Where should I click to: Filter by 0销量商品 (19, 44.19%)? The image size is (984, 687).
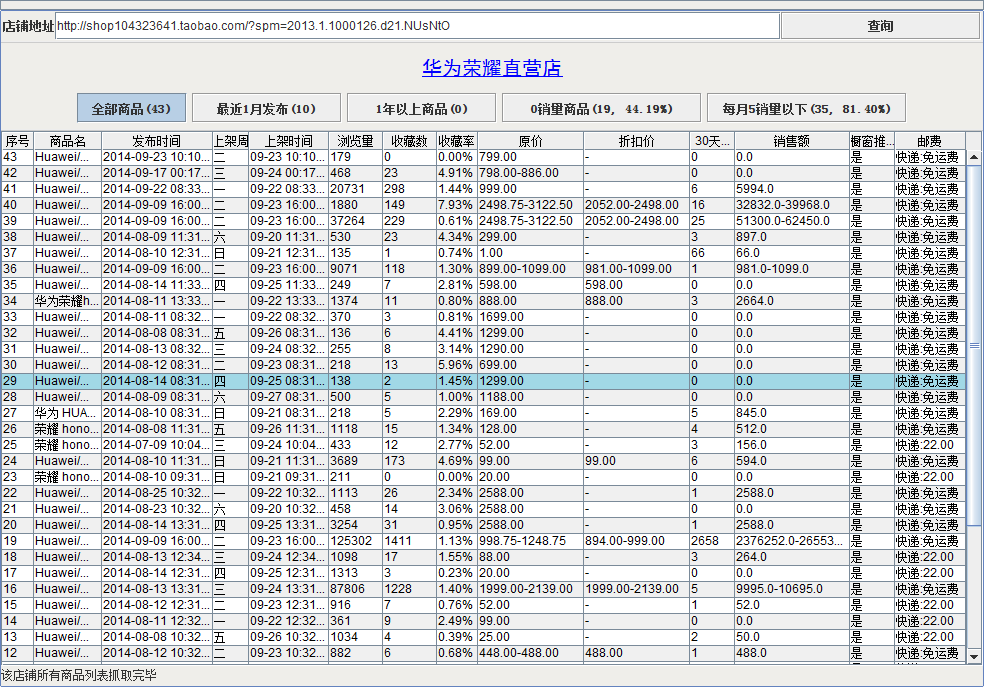601,108
